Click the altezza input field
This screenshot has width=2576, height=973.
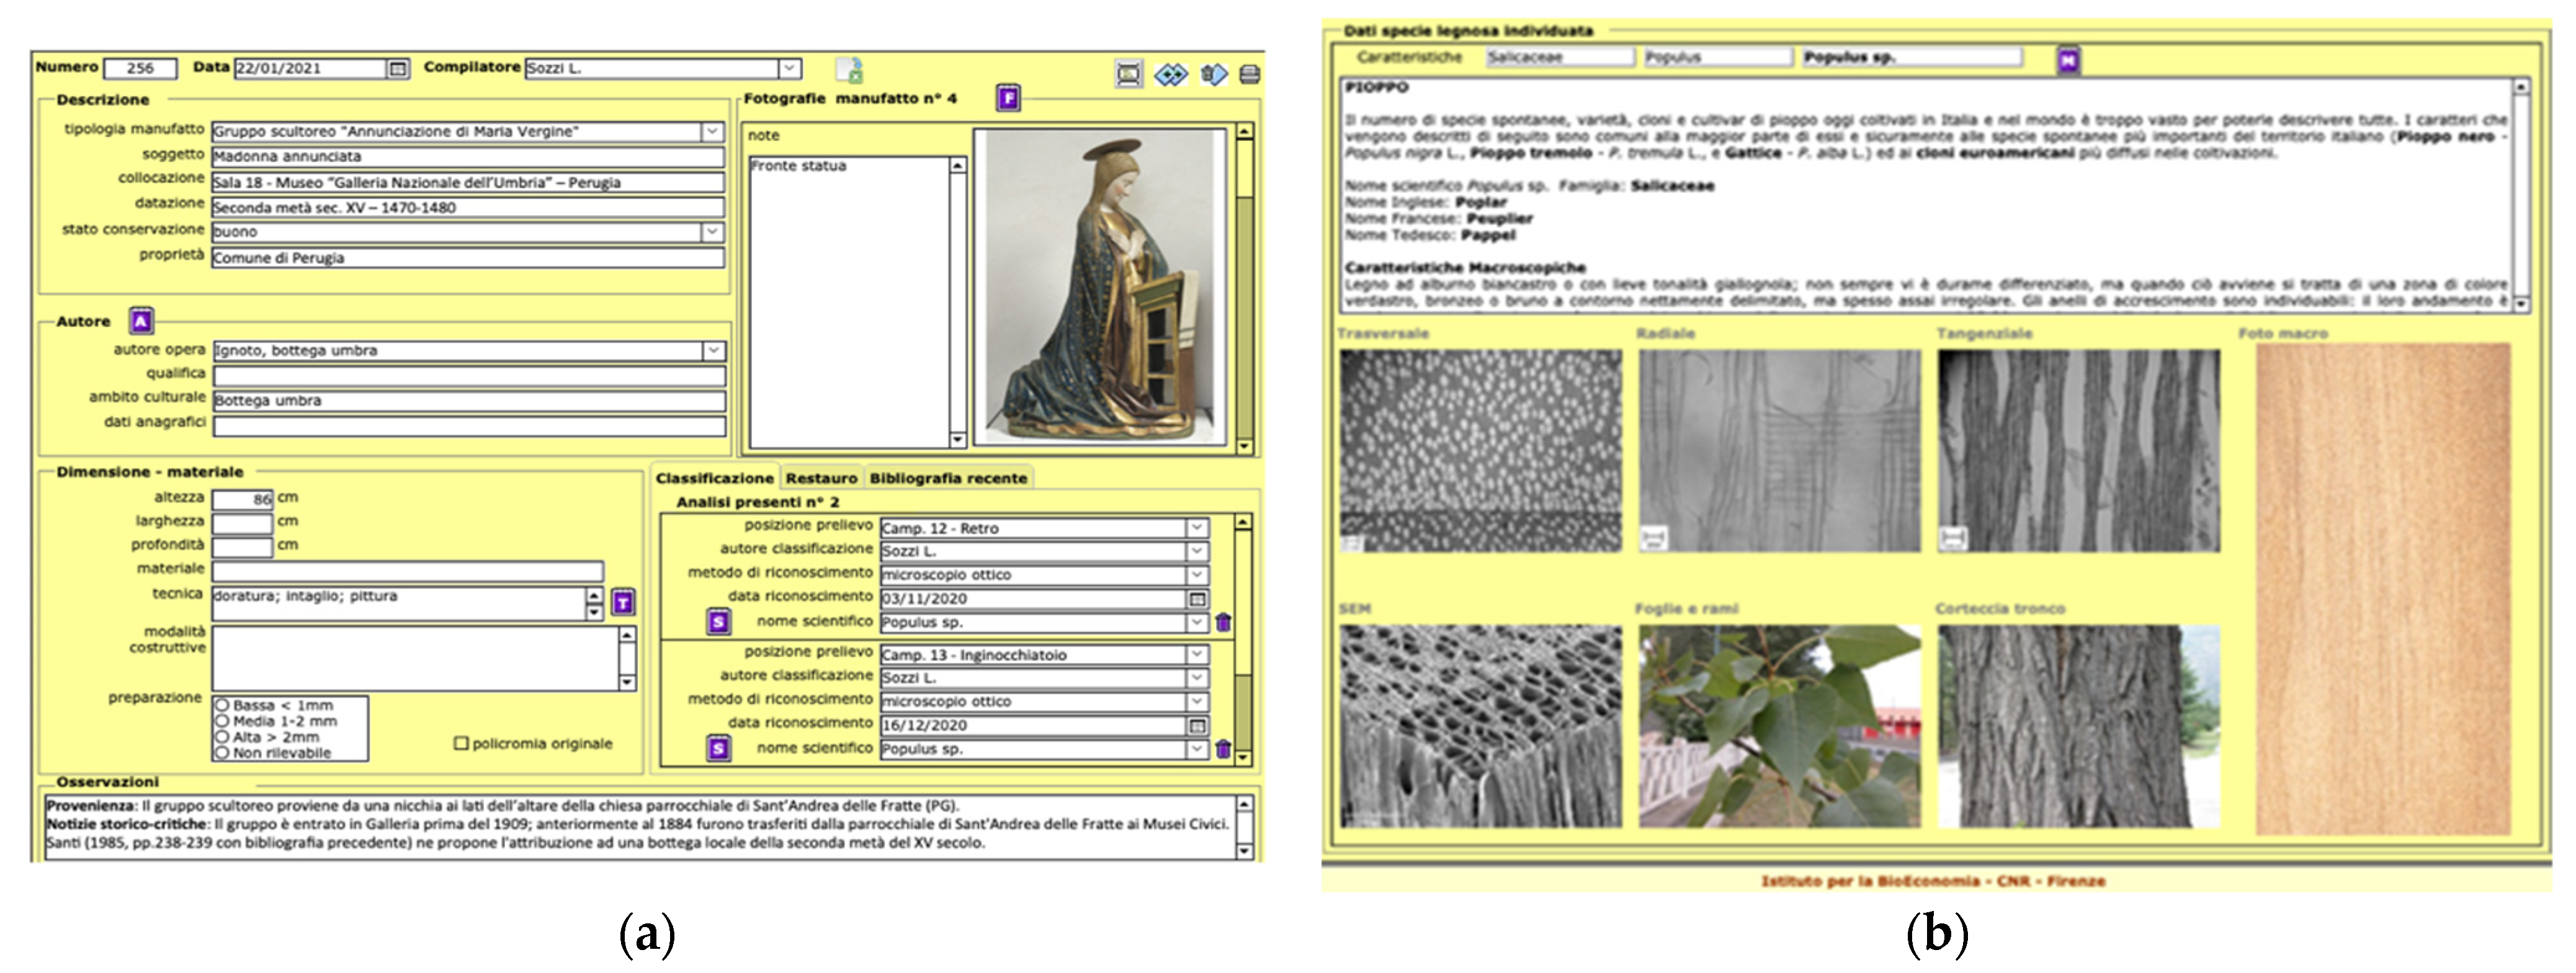pos(242,498)
